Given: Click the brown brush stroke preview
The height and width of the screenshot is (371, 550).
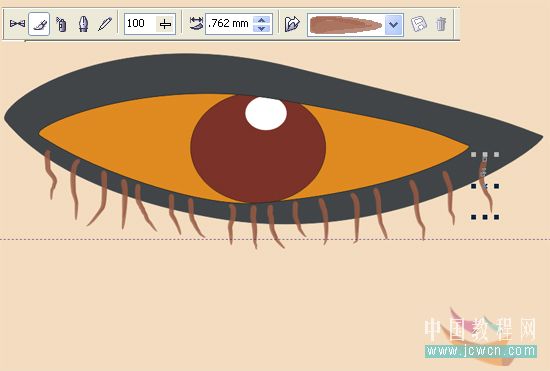Looking at the screenshot, I should (x=346, y=25).
